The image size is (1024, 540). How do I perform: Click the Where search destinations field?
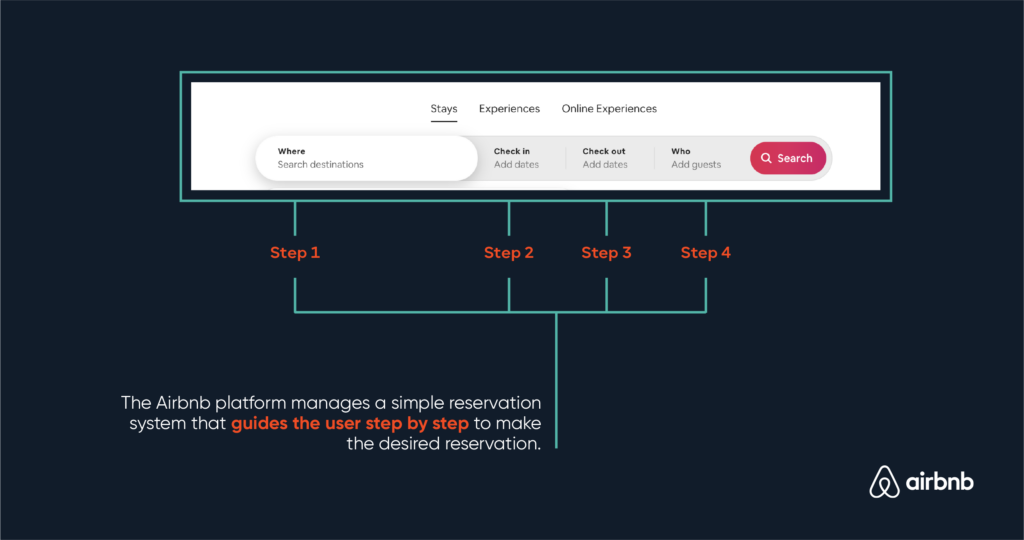pos(367,158)
